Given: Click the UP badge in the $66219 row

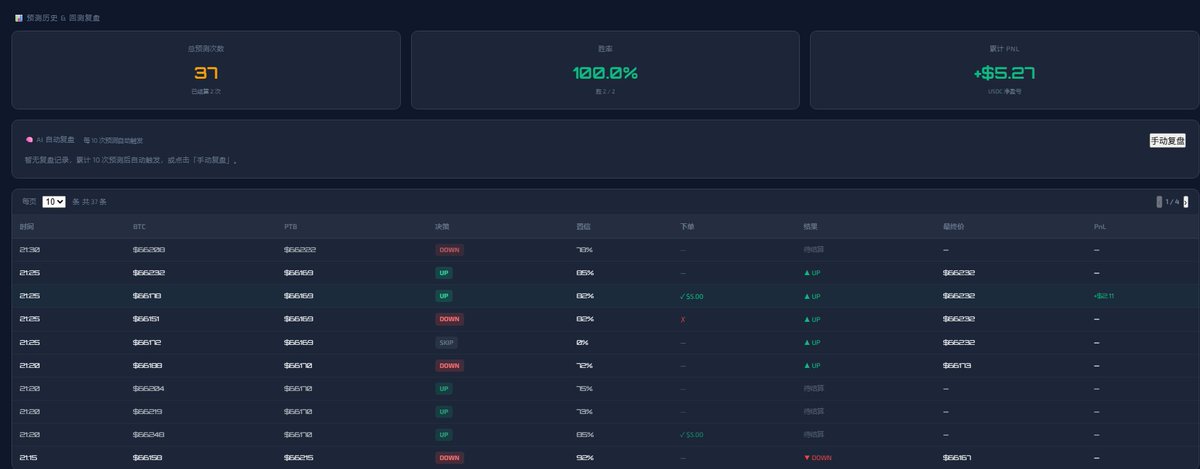Looking at the screenshot, I should 444,411.
